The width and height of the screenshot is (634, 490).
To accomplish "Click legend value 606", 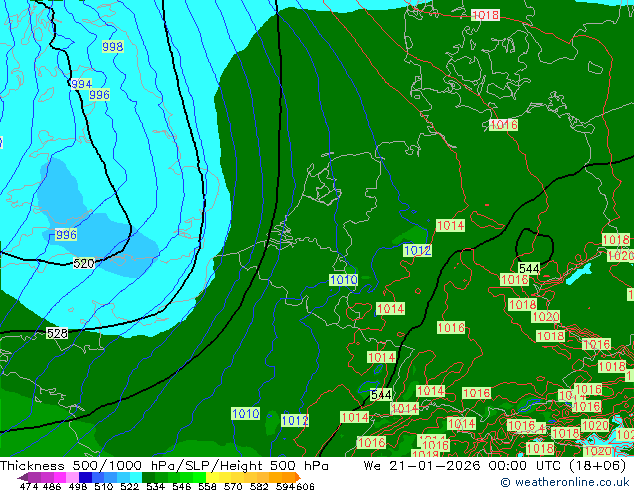I will [x=304, y=486].
